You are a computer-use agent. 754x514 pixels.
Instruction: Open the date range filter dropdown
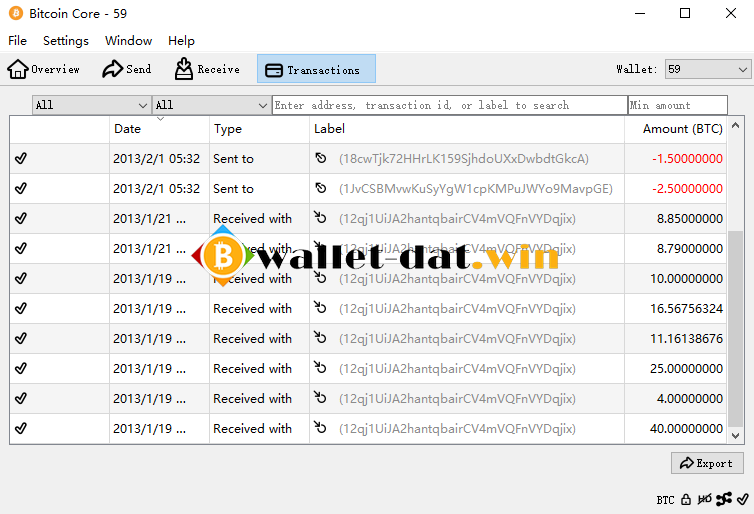[91, 105]
